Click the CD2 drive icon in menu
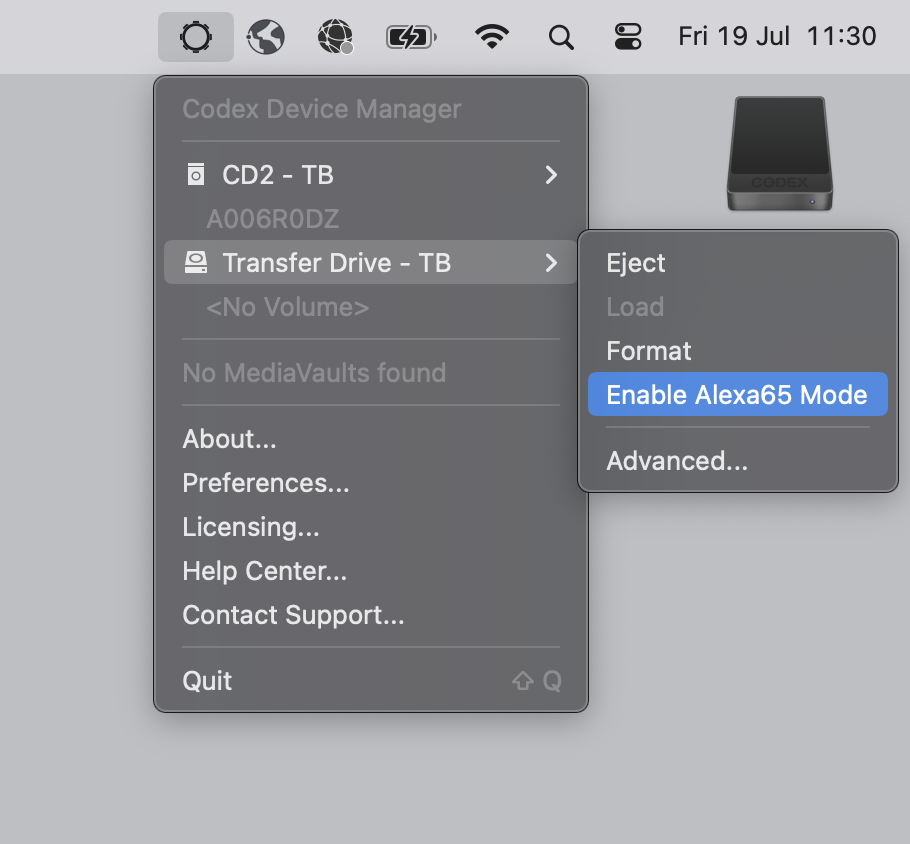 [196, 175]
